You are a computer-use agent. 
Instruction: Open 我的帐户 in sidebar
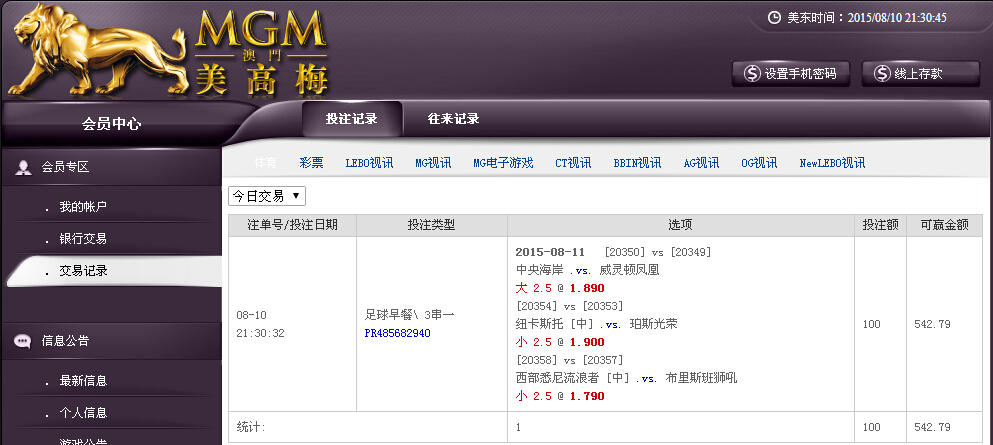pos(83,207)
